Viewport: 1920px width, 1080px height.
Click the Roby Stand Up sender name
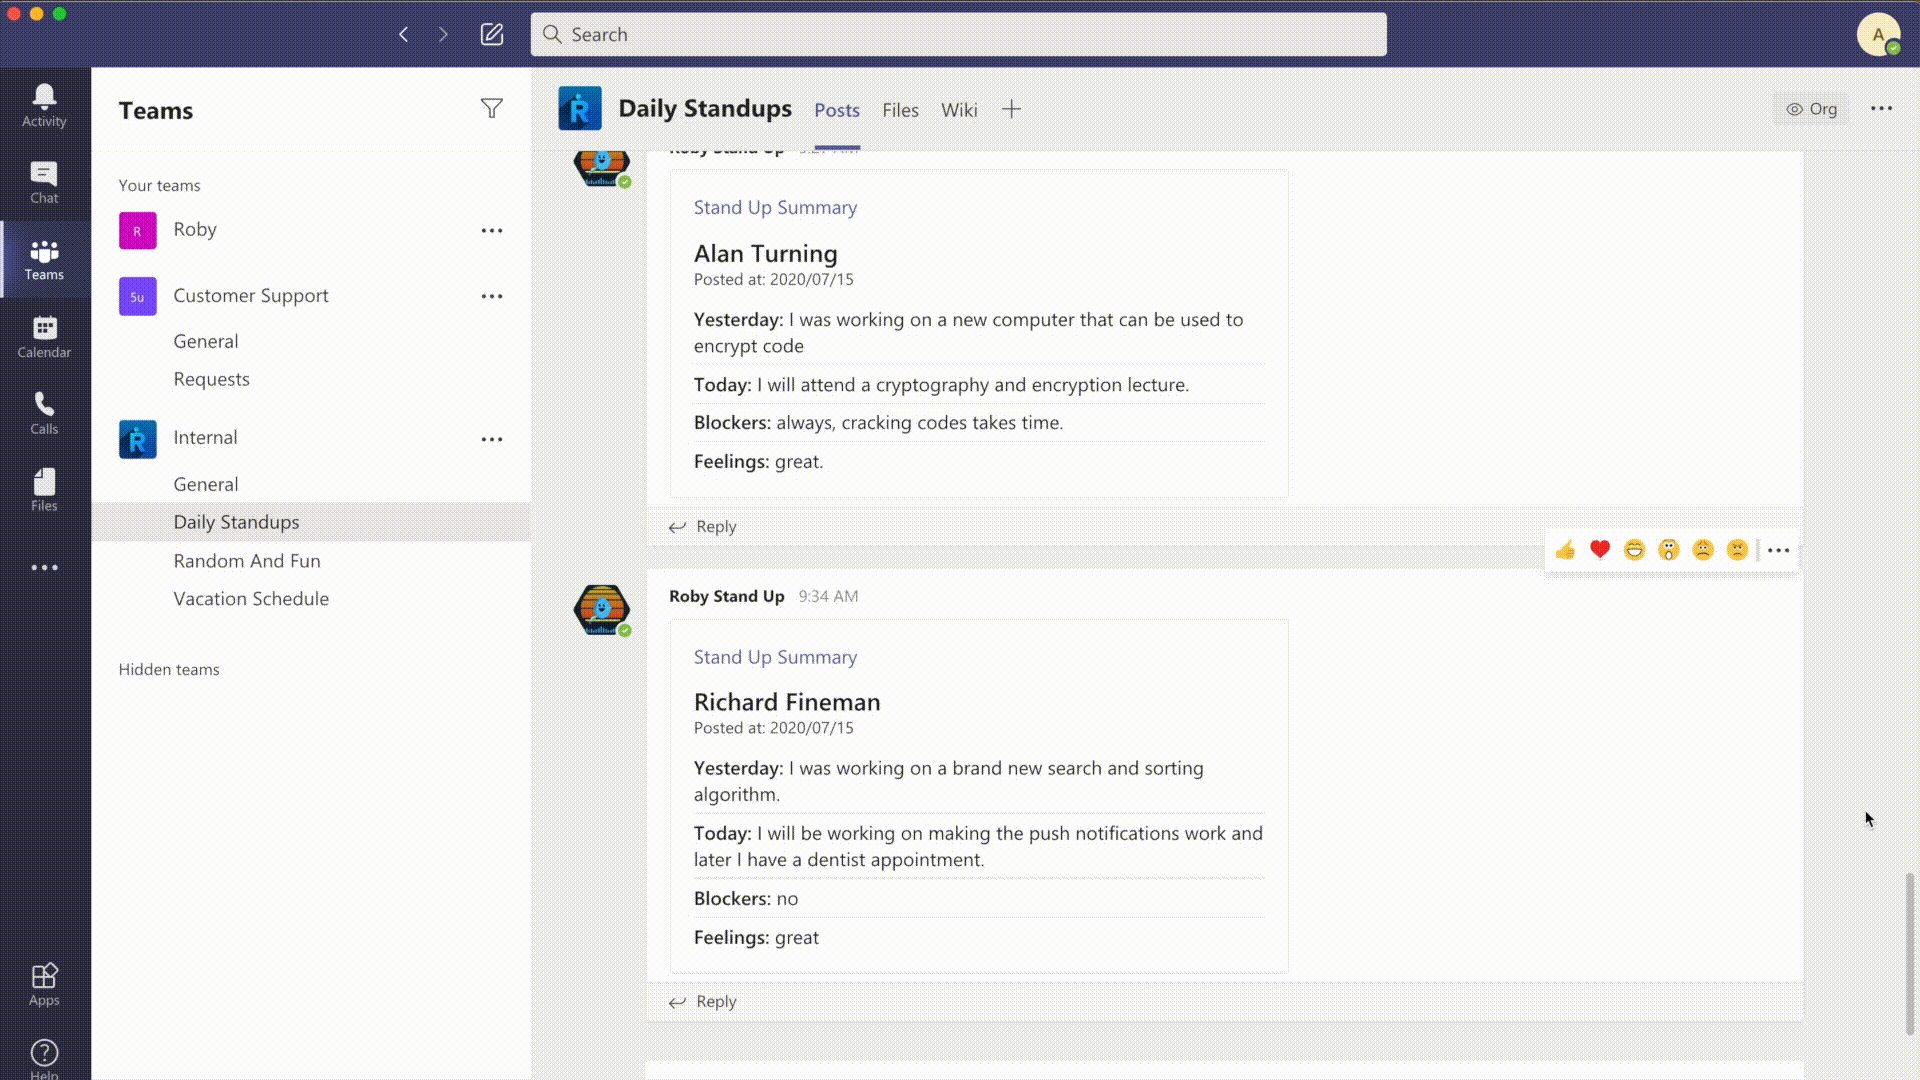[726, 596]
